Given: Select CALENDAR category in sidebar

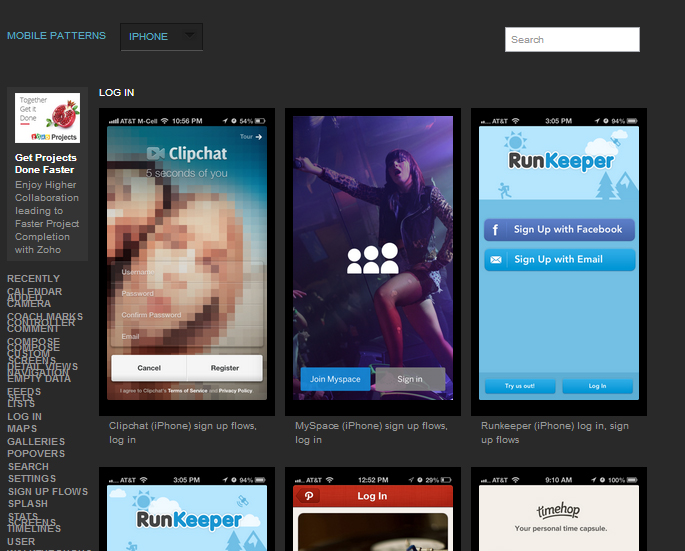Looking at the screenshot, I should click(35, 291).
